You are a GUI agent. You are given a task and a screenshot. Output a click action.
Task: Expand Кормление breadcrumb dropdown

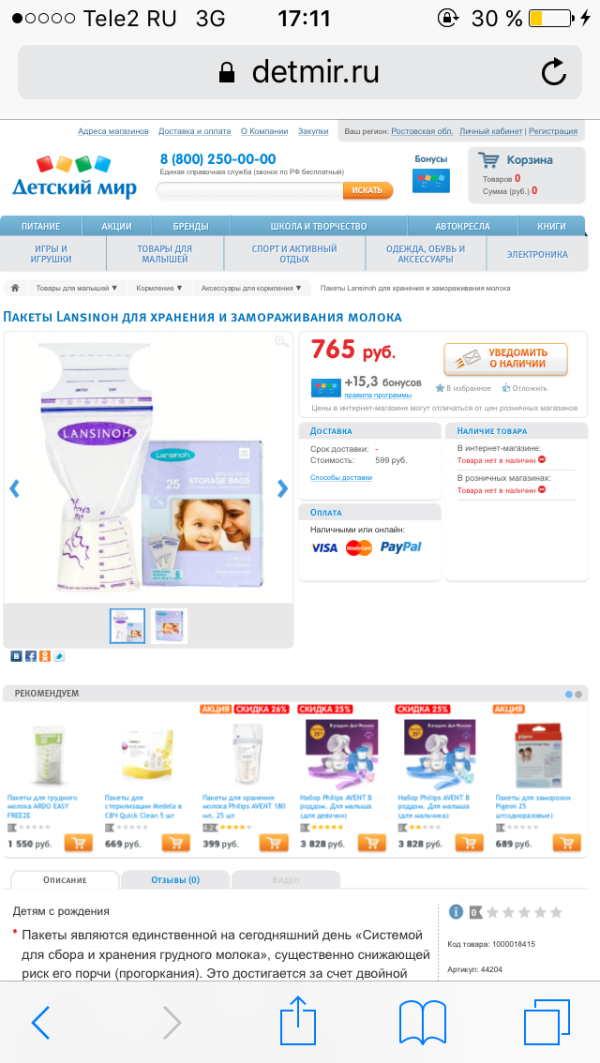159,288
